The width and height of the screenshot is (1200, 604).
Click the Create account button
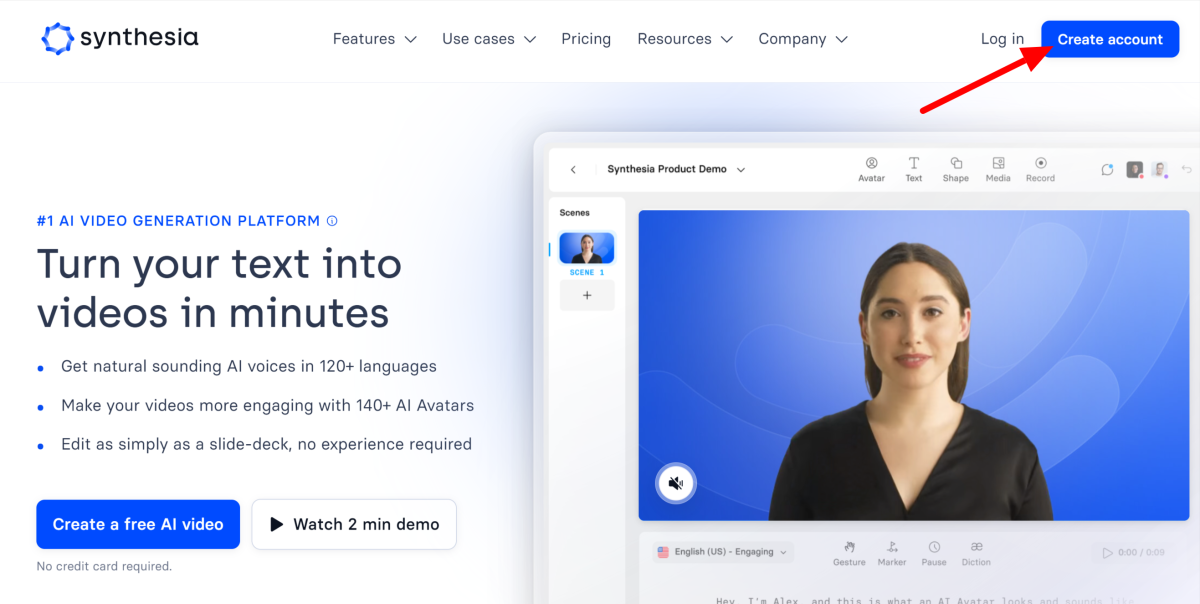1110,39
